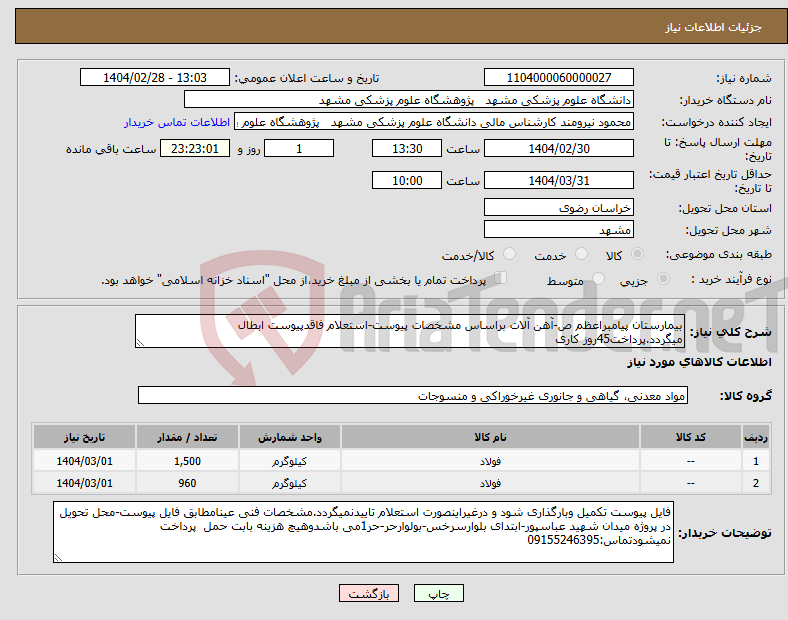Click the resize handle of buyer notes textarea
Screen dimensions: 788x620
(58, 558)
